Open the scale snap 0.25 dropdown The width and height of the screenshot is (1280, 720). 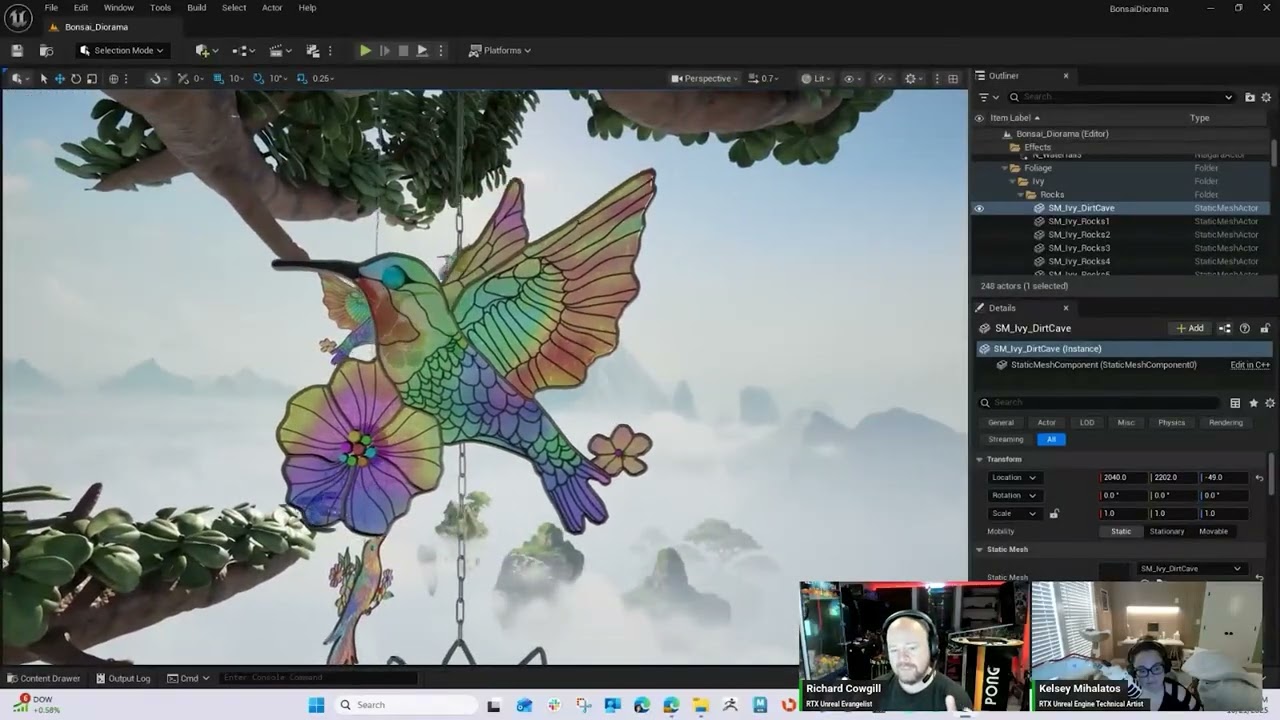pos(323,78)
